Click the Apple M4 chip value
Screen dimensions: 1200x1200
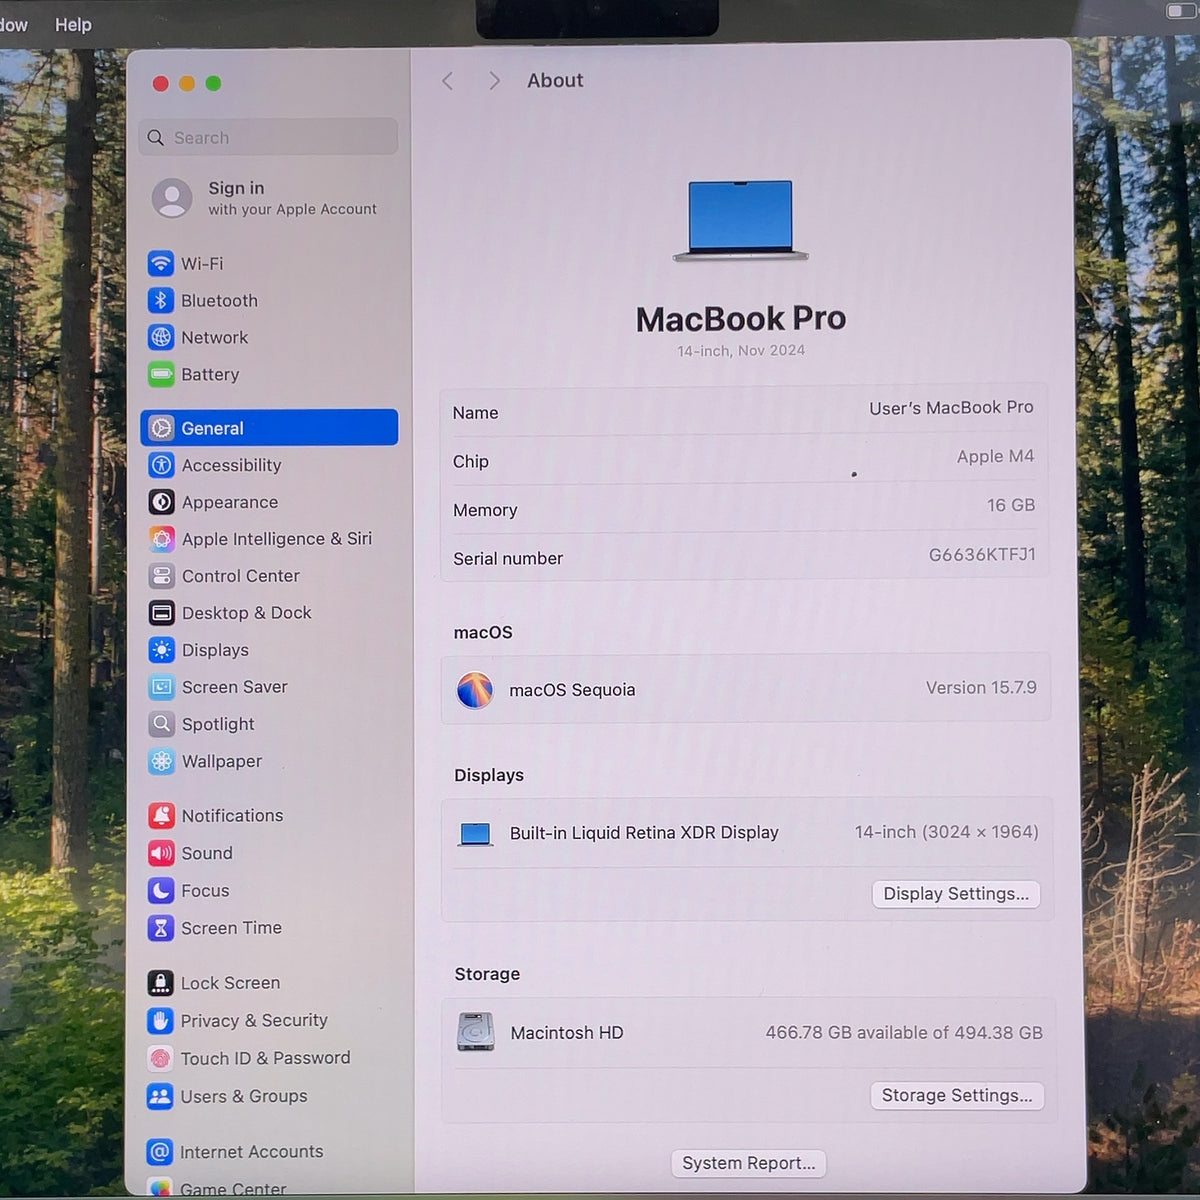(995, 457)
